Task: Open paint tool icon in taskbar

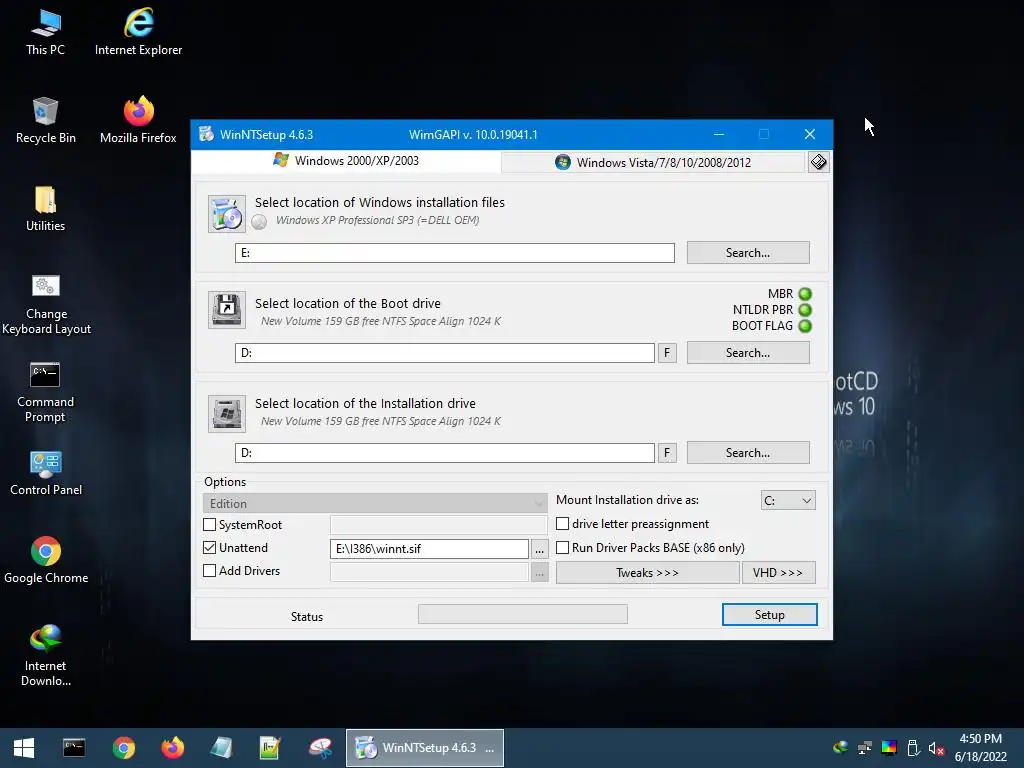Action: tap(320, 748)
